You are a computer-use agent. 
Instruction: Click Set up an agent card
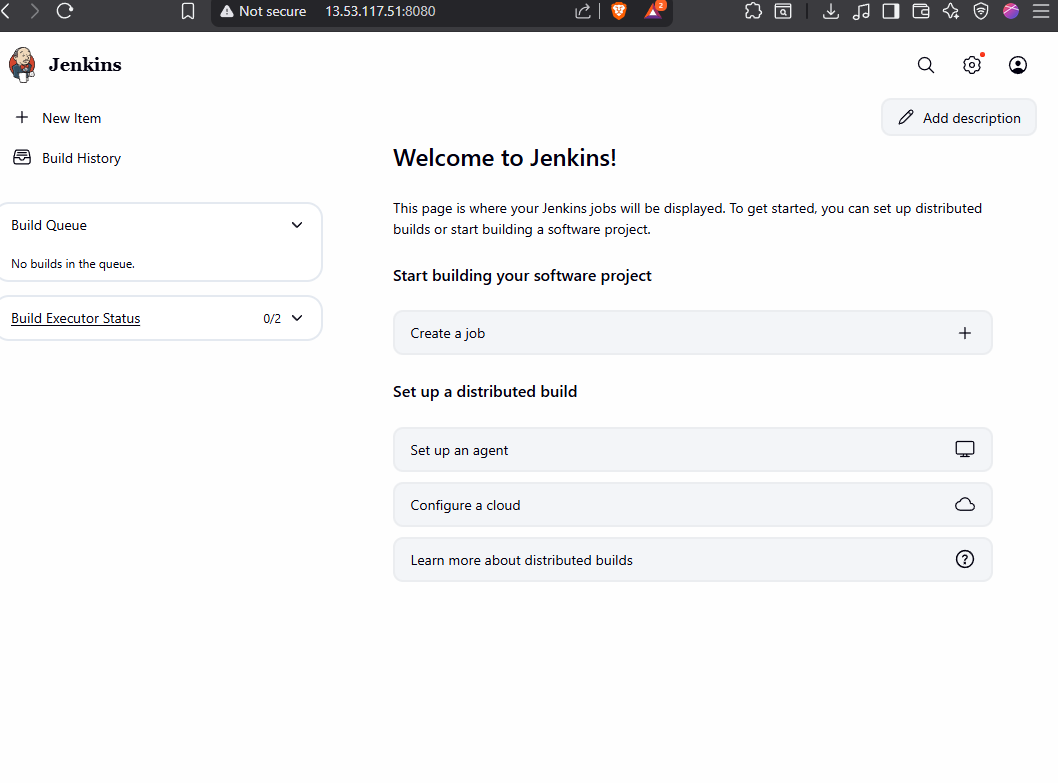(x=692, y=450)
